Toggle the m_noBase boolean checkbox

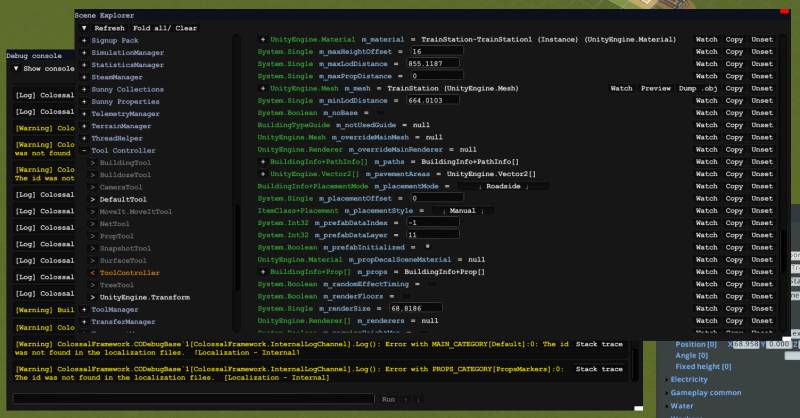[x=380, y=113]
